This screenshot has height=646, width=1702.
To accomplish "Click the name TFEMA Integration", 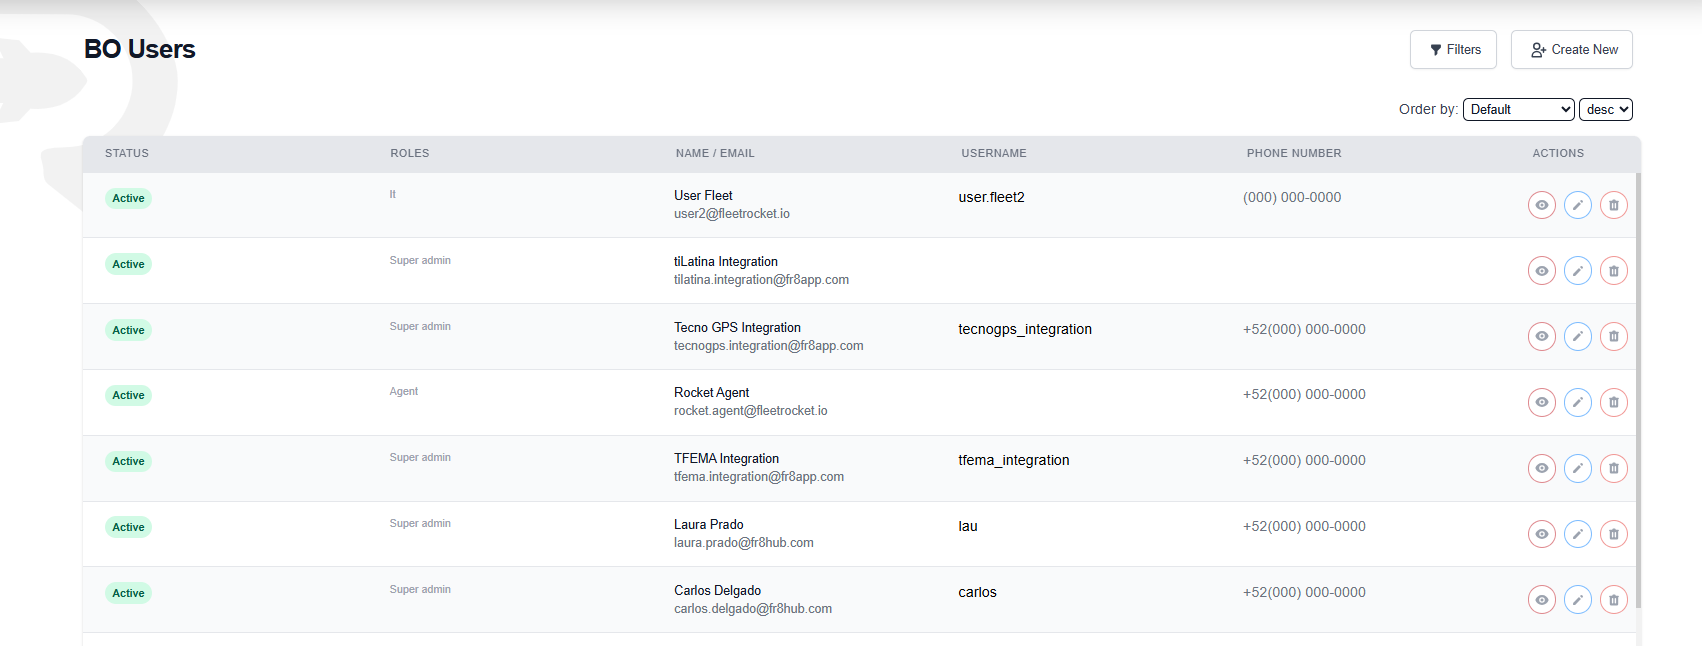I will tap(726, 458).
